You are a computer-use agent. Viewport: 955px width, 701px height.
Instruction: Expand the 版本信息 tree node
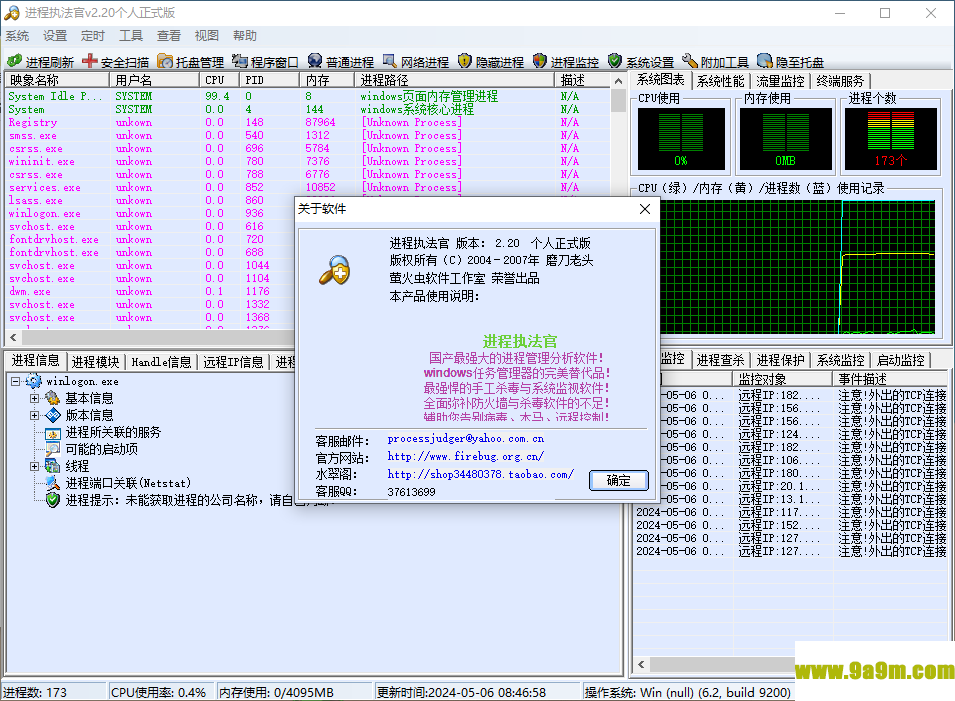tap(35, 415)
